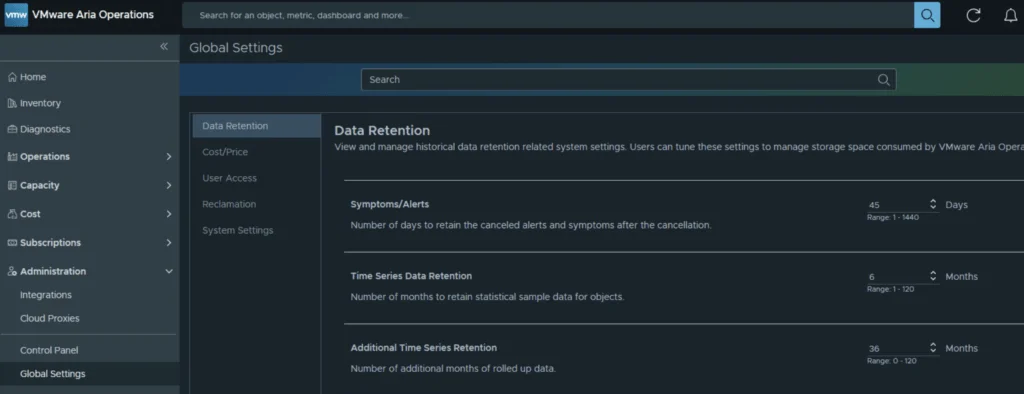
Task: Select the Data Retention tab
Action: pyautogui.click(x=257, y=126)
